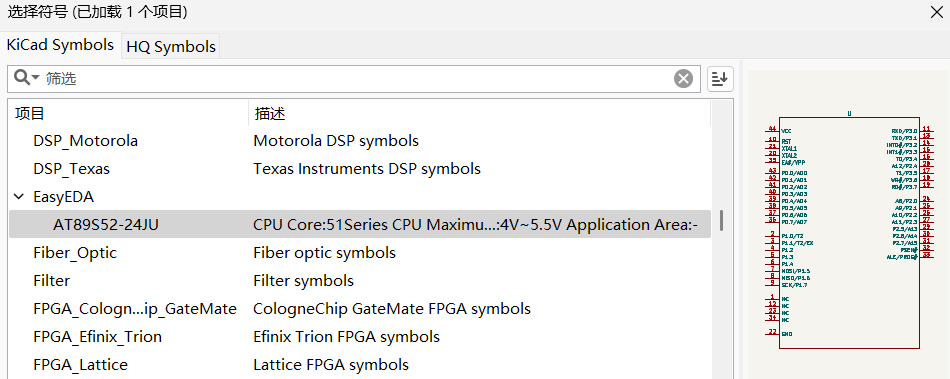
Task: Click the 项目 column header
Action: click(128, 113)
